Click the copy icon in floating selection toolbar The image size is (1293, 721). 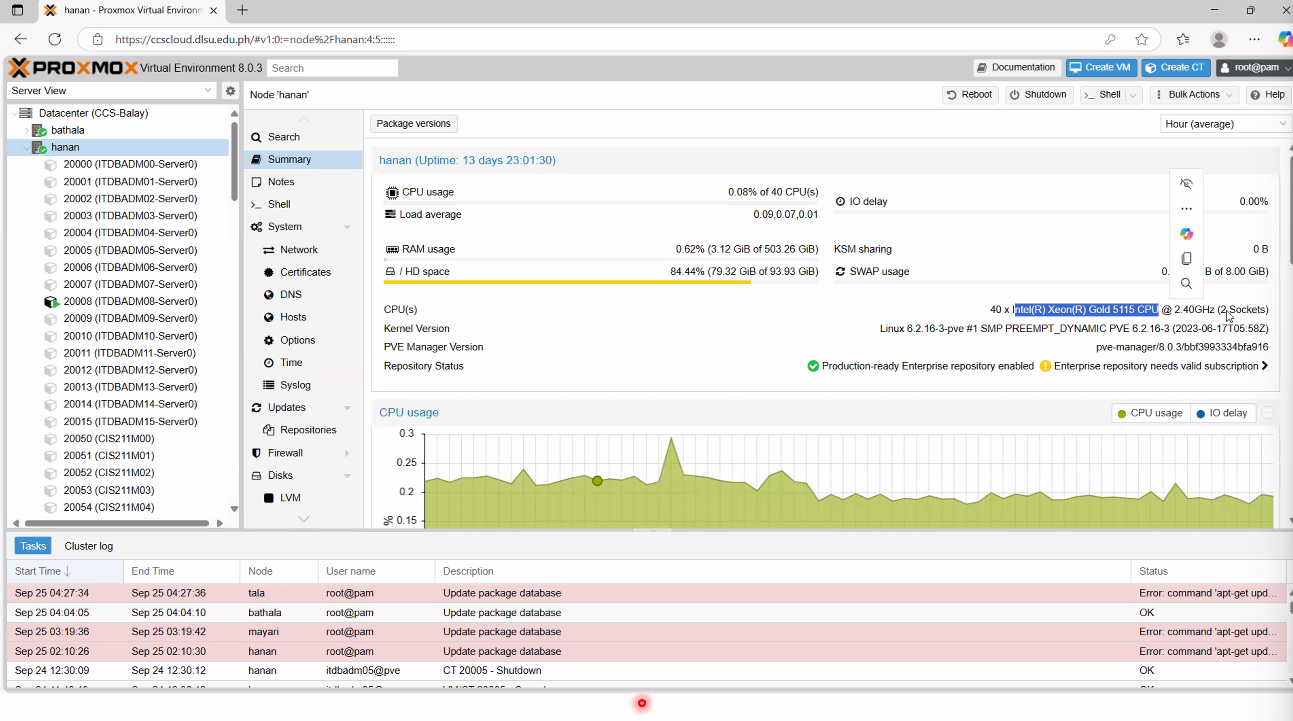coord(1186,258)
